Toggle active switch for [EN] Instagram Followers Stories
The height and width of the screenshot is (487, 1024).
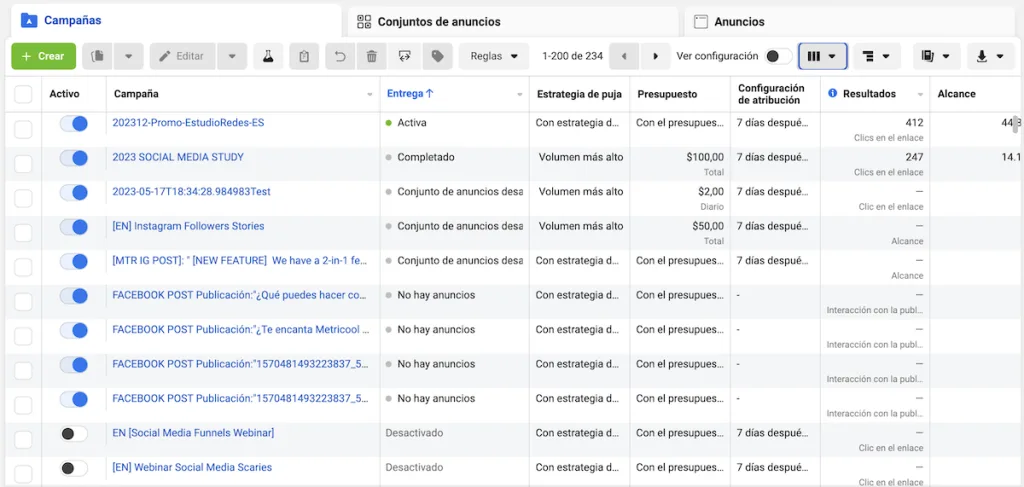pyautogui.click(x=74, y=227)
